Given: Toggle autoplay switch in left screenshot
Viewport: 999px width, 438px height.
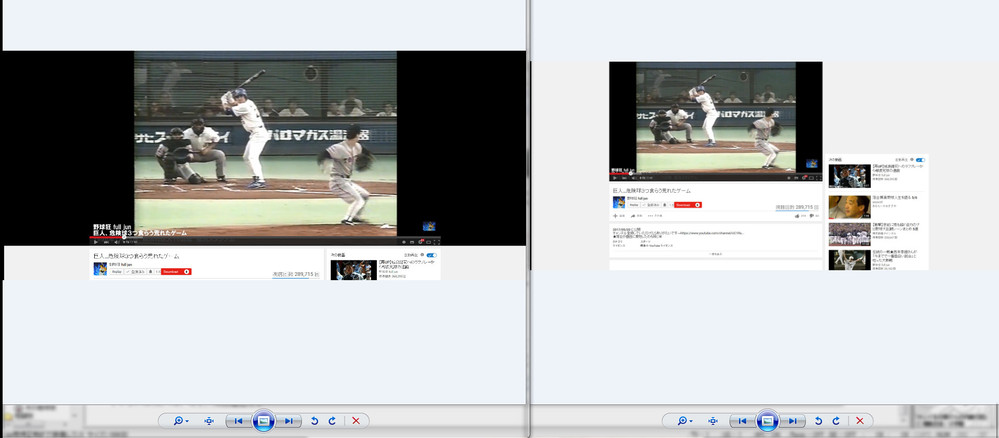Looking at the screenshot, I should (431, 255).
